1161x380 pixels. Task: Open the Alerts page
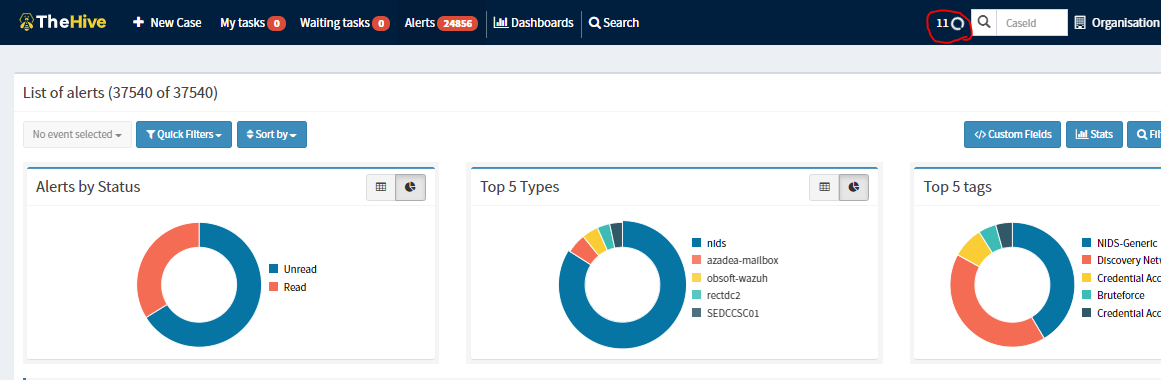[441, 23]
